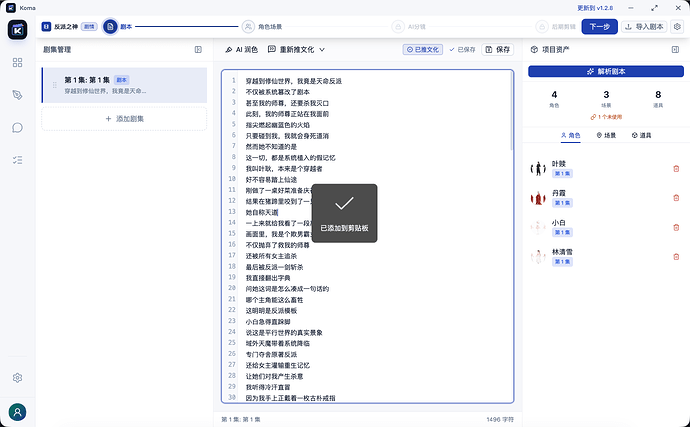Select the pen tool icon in sidebar
This screenshot has height=427, width=690.
[17, 95]
